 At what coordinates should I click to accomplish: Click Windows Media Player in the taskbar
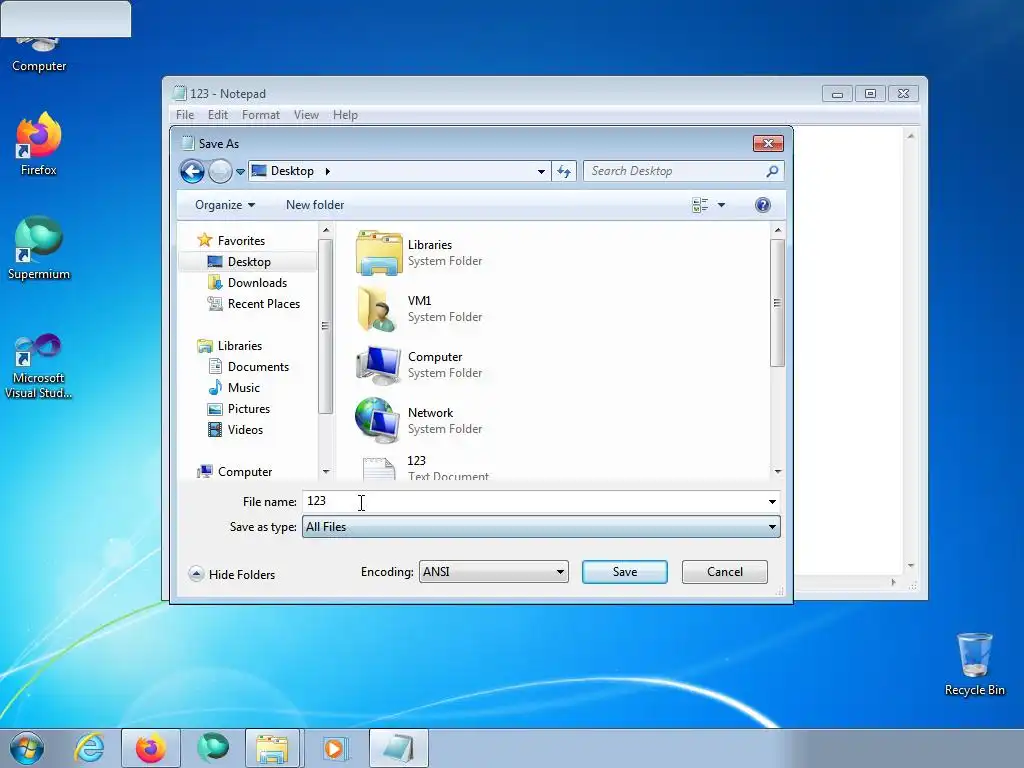335,748
